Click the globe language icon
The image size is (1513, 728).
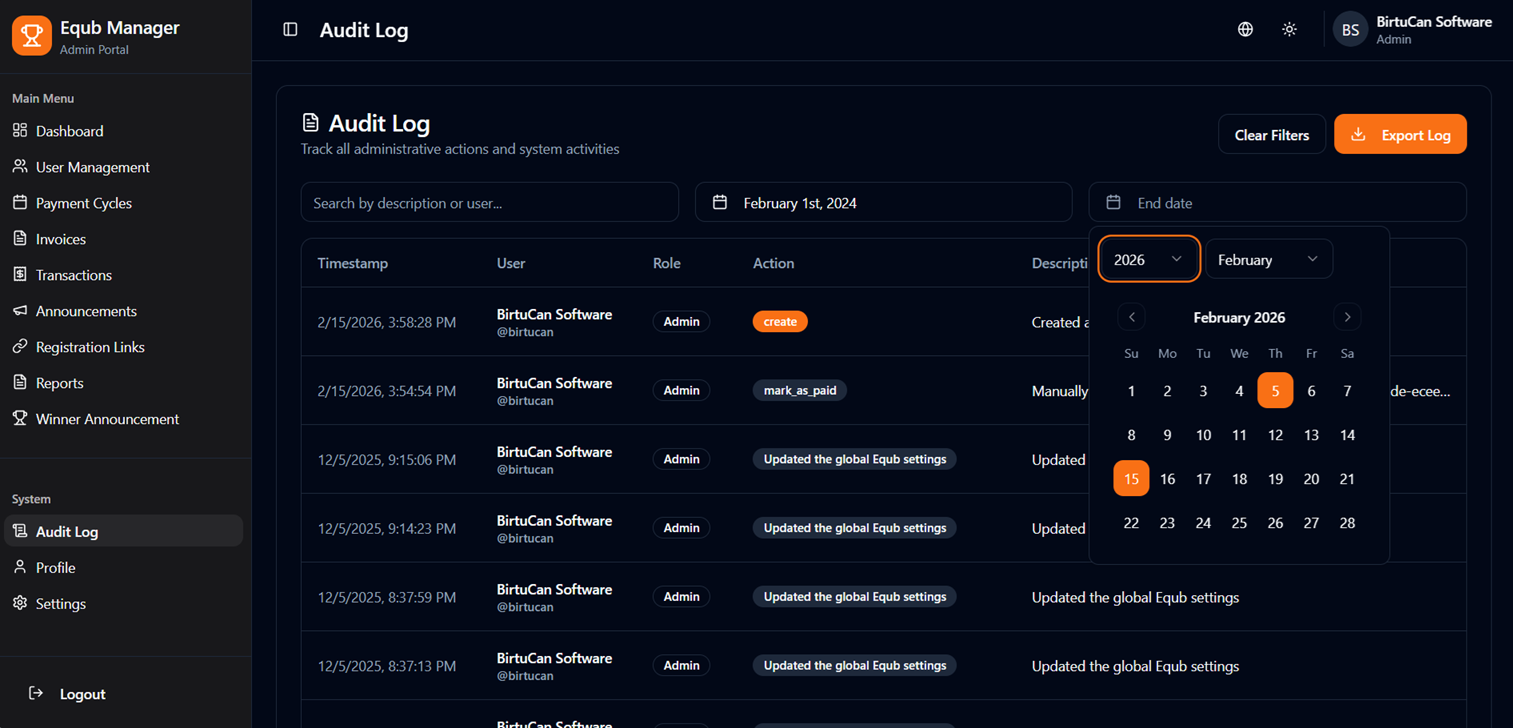1245,30
